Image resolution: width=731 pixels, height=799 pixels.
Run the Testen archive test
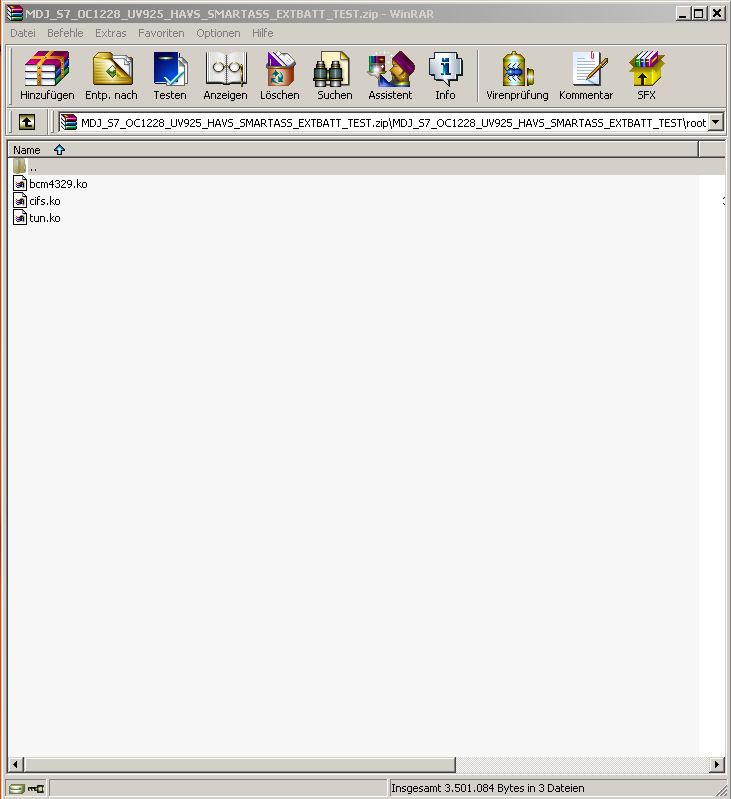170,69
